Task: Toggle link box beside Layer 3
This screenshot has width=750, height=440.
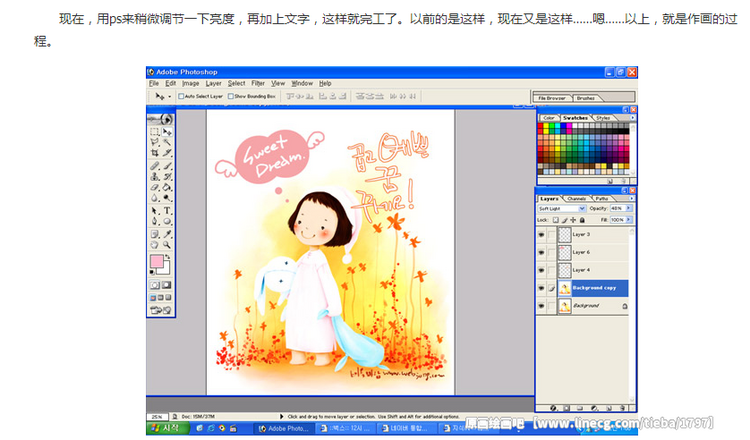Action: [x=551, y=235]
